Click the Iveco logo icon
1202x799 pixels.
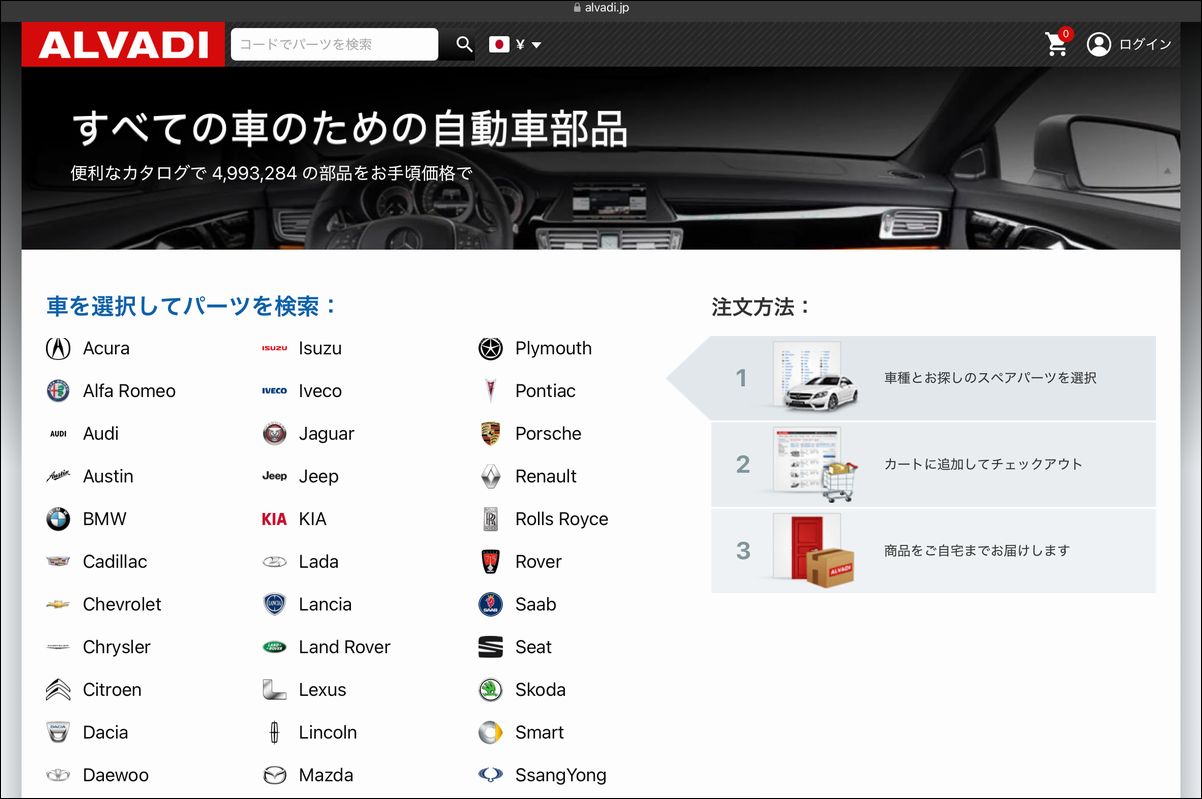pyautogui.click(x=274, y=391)
